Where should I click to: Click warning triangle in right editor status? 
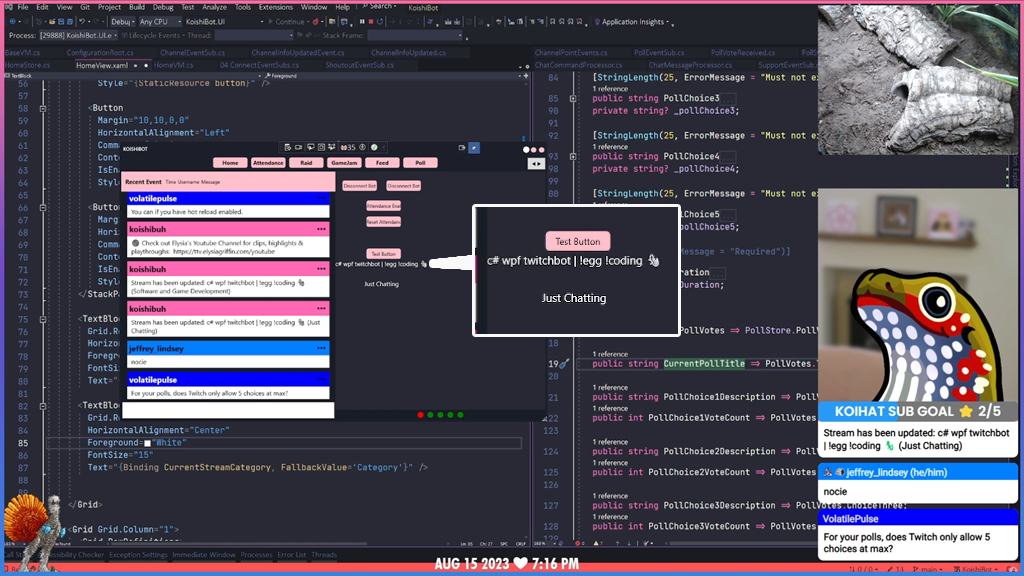coord(596,543)
